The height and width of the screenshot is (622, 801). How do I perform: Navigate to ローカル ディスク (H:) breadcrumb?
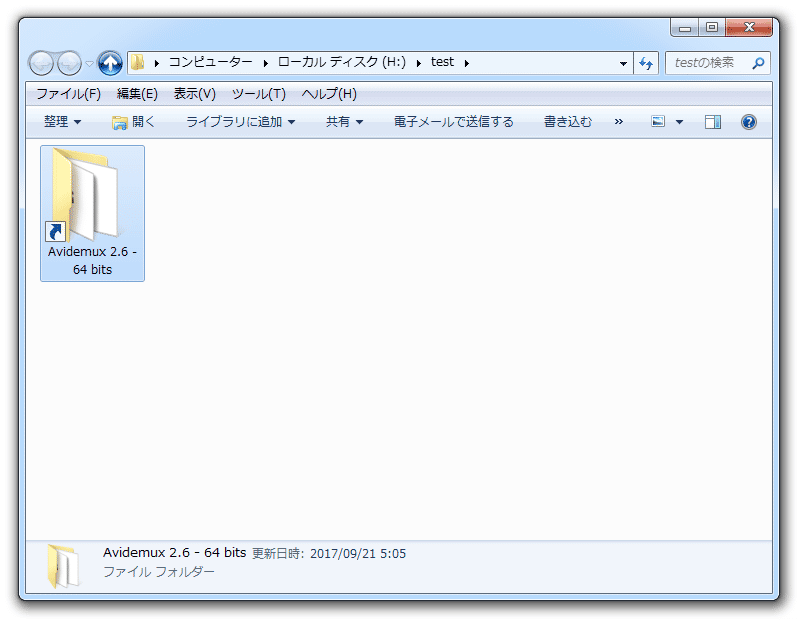coord(342,62)
